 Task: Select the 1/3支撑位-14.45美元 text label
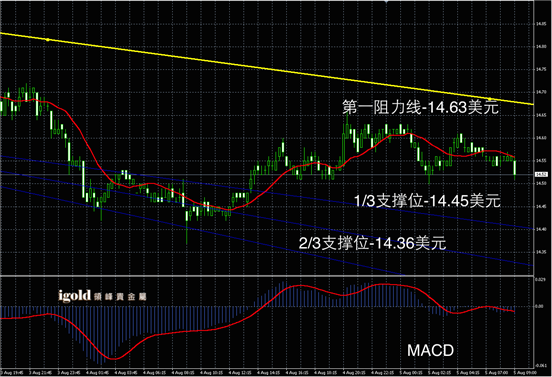(x=427, y=201)
